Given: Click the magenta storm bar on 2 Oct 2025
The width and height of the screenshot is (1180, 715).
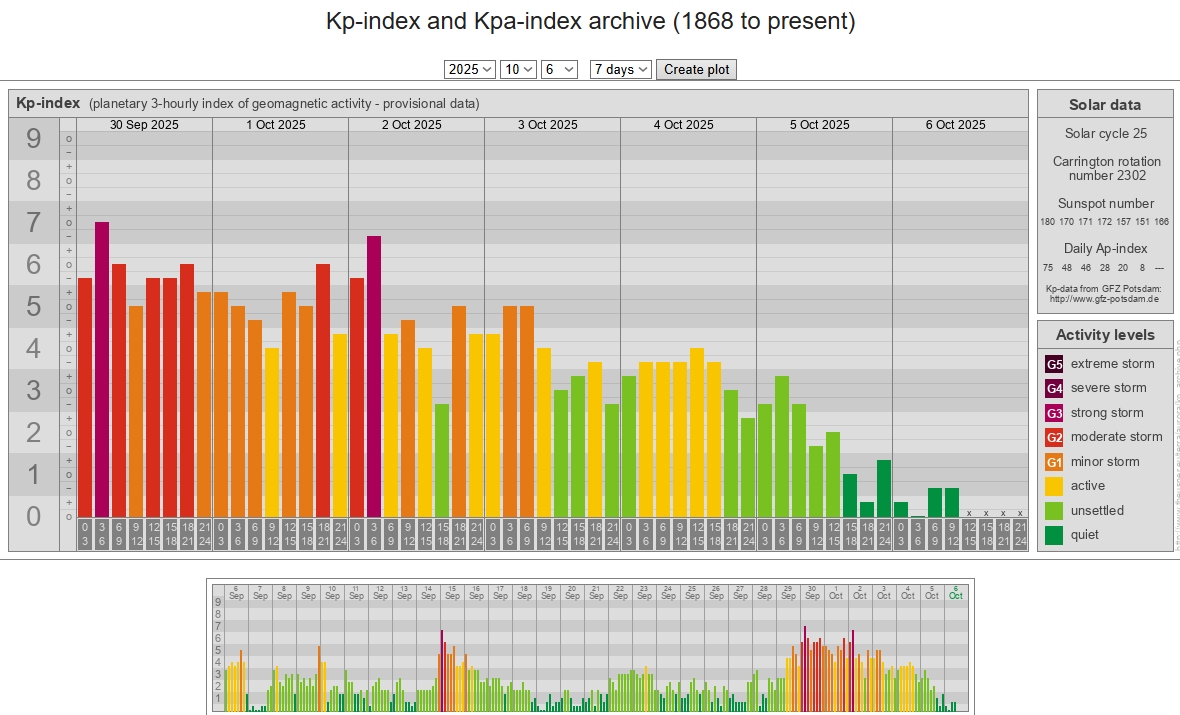Looking at the screenshot, I should click(x=374, y=375).
